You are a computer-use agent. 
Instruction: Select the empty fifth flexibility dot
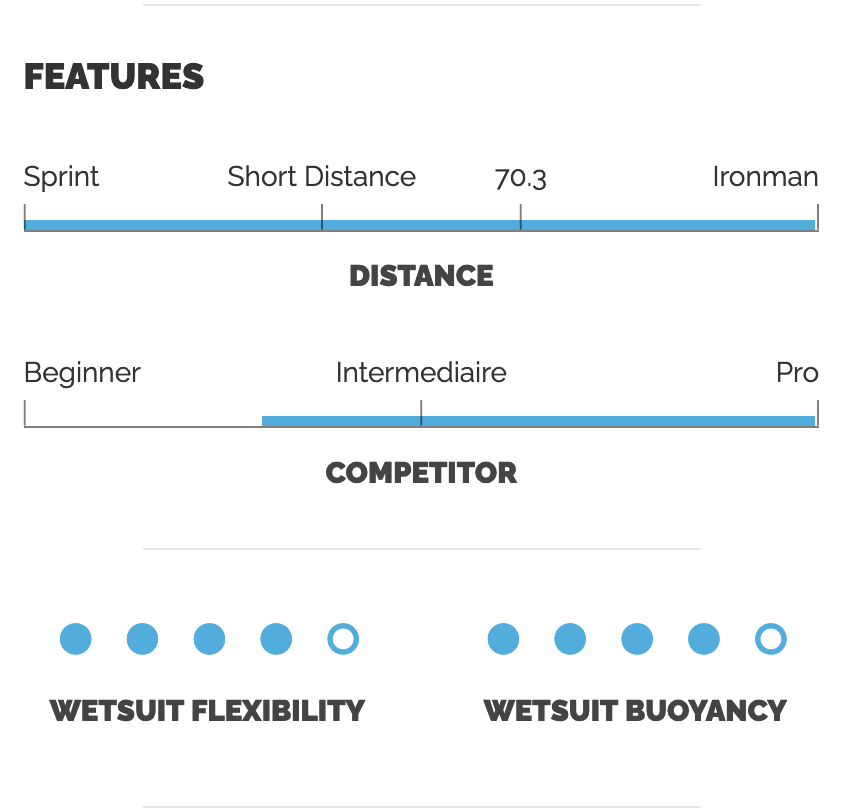pyautogui.click(x=343, y=639)
